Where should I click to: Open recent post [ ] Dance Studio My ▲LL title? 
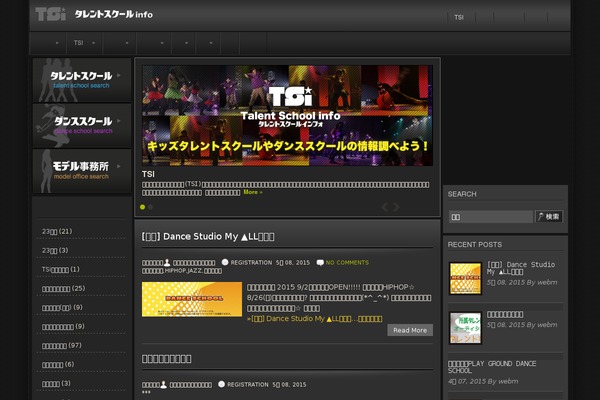tap(520, 268)
